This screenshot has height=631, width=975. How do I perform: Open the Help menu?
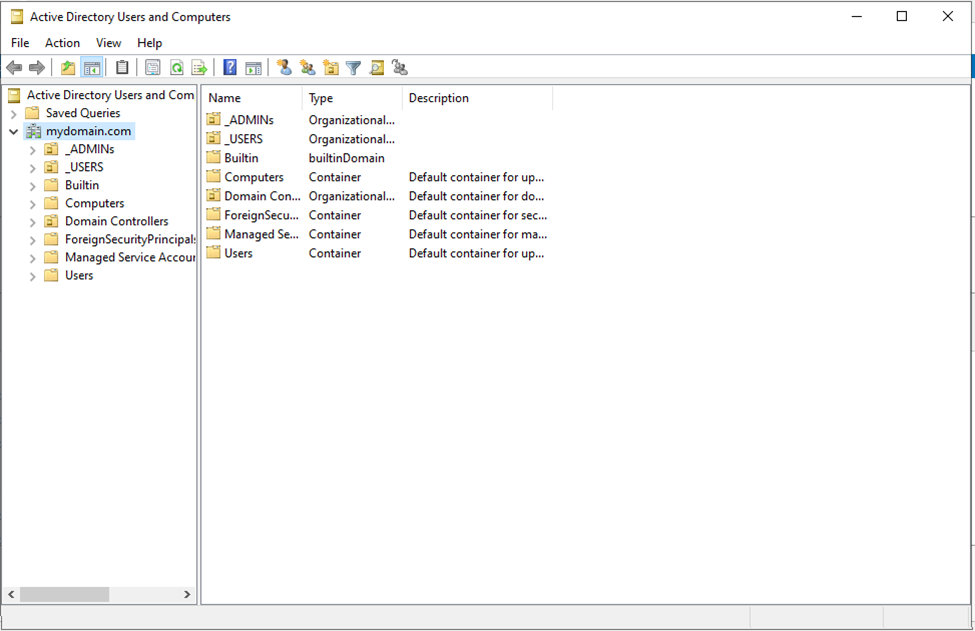click(149, 43)
